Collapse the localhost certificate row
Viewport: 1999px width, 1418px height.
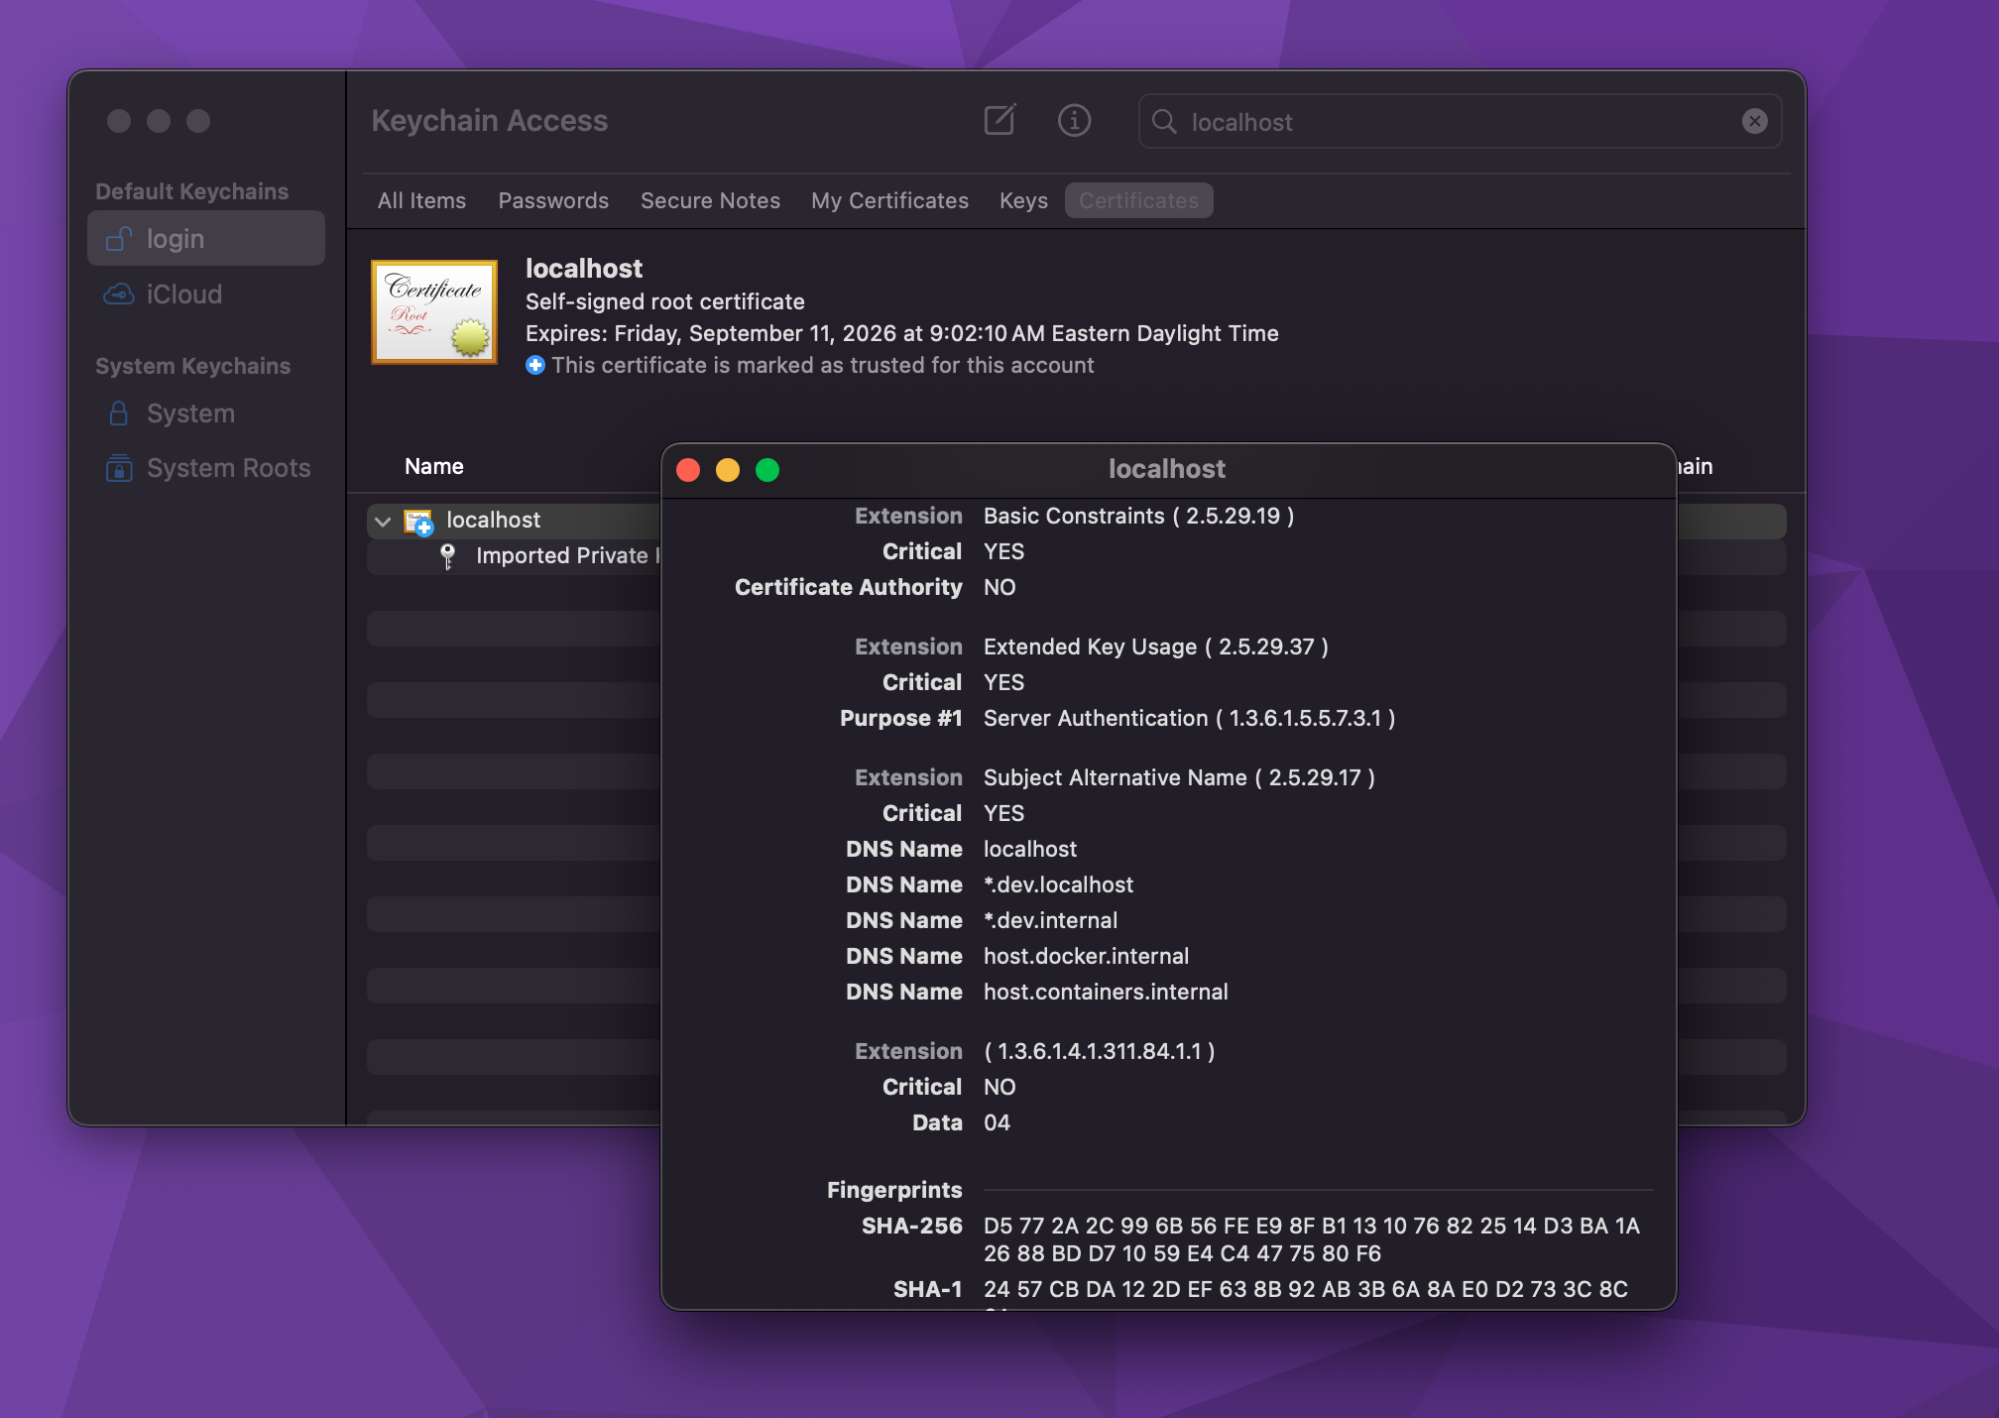pos(382,521)
